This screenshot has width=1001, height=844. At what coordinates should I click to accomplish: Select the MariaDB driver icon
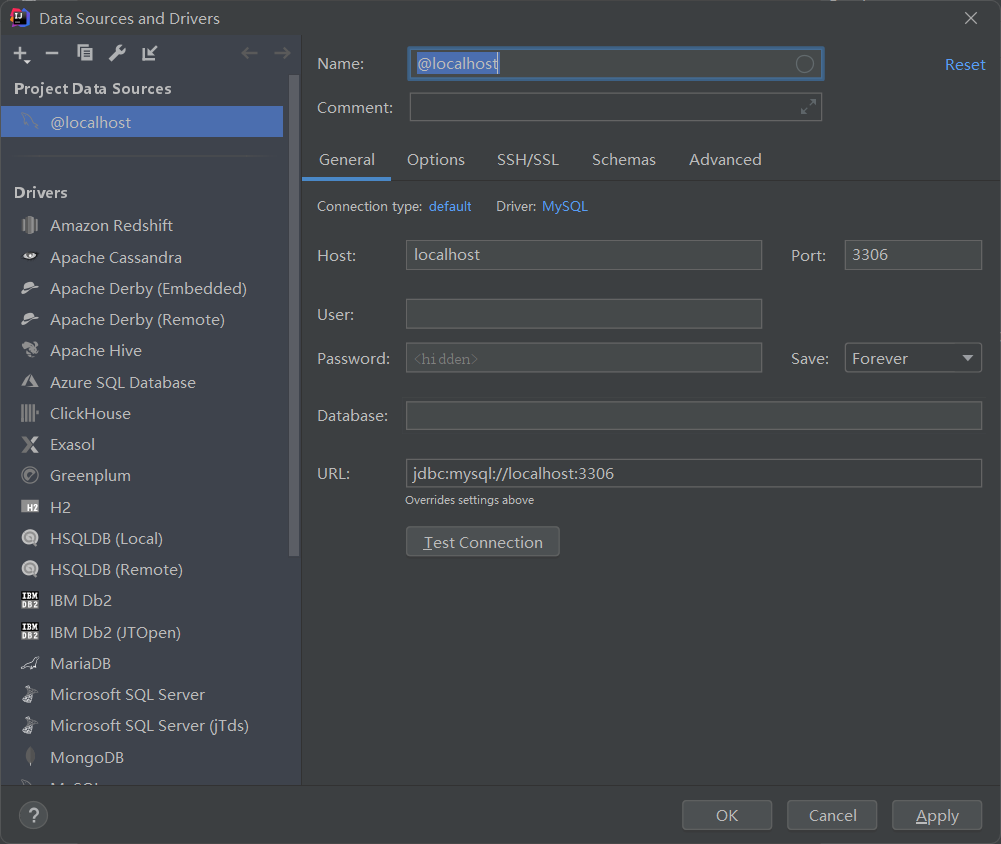click(29, 663)
